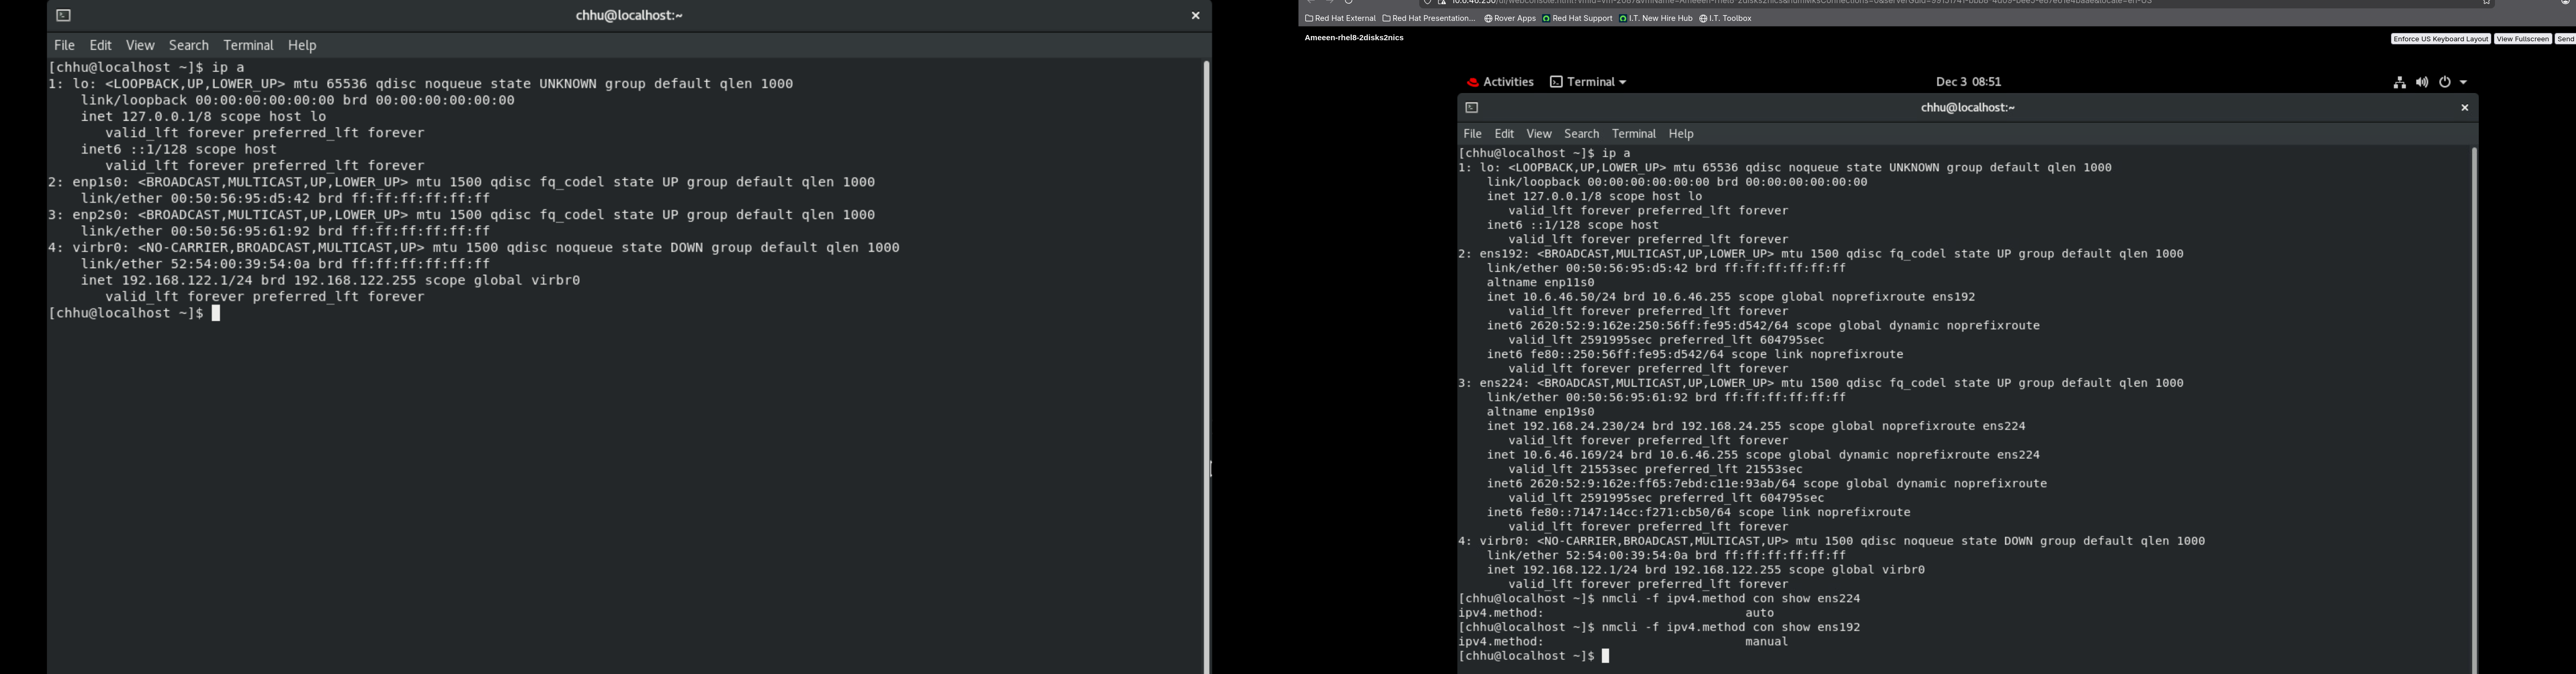Click terminal icon in right window titlebar
2576x674 pixels.
(1471, 108)
